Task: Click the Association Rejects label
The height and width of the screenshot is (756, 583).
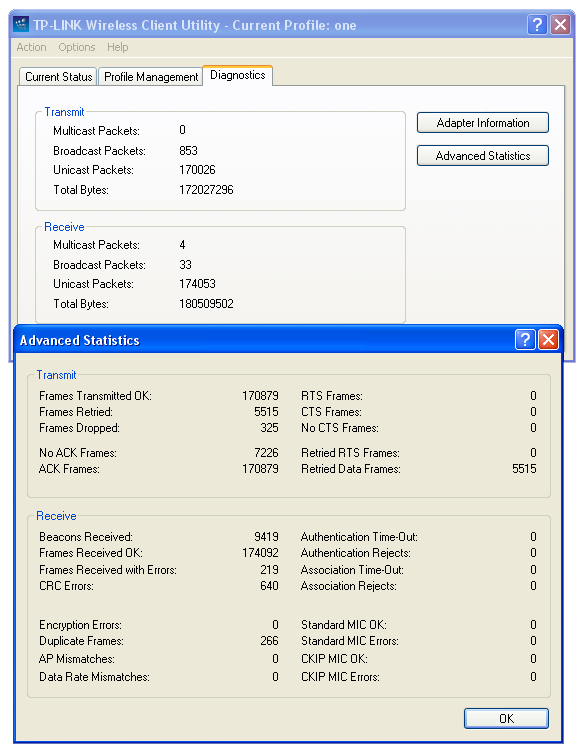Action: [349, 585]
